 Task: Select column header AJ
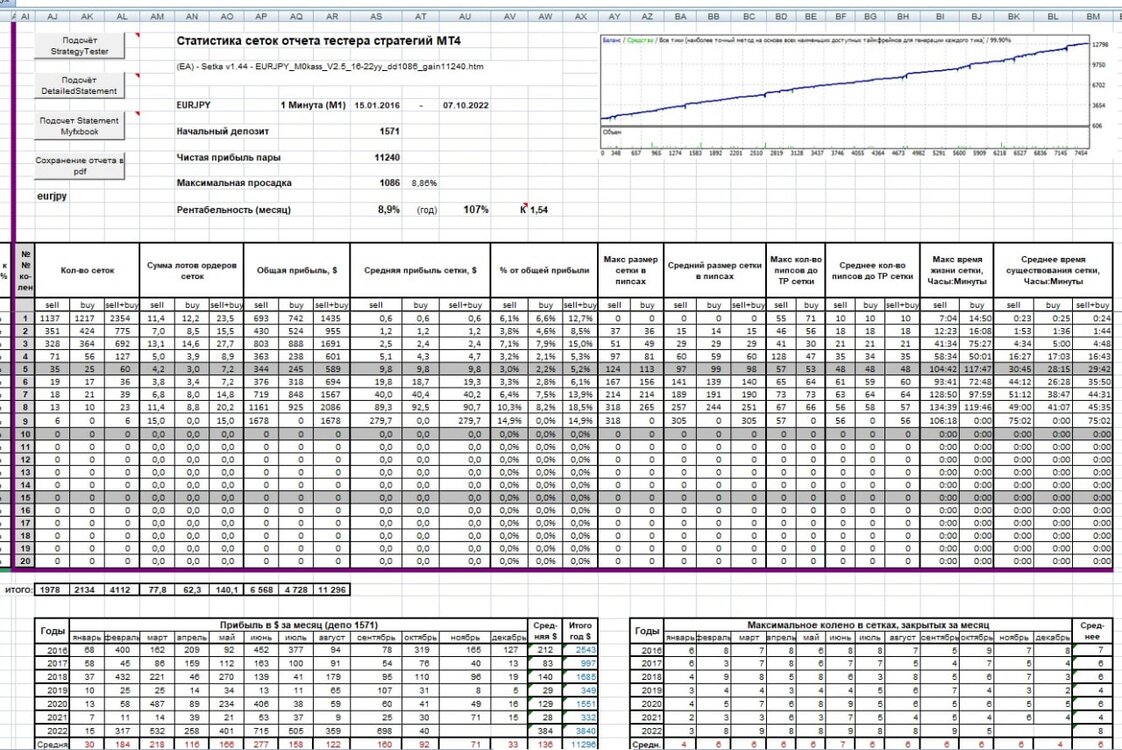(x=52, y=16)
